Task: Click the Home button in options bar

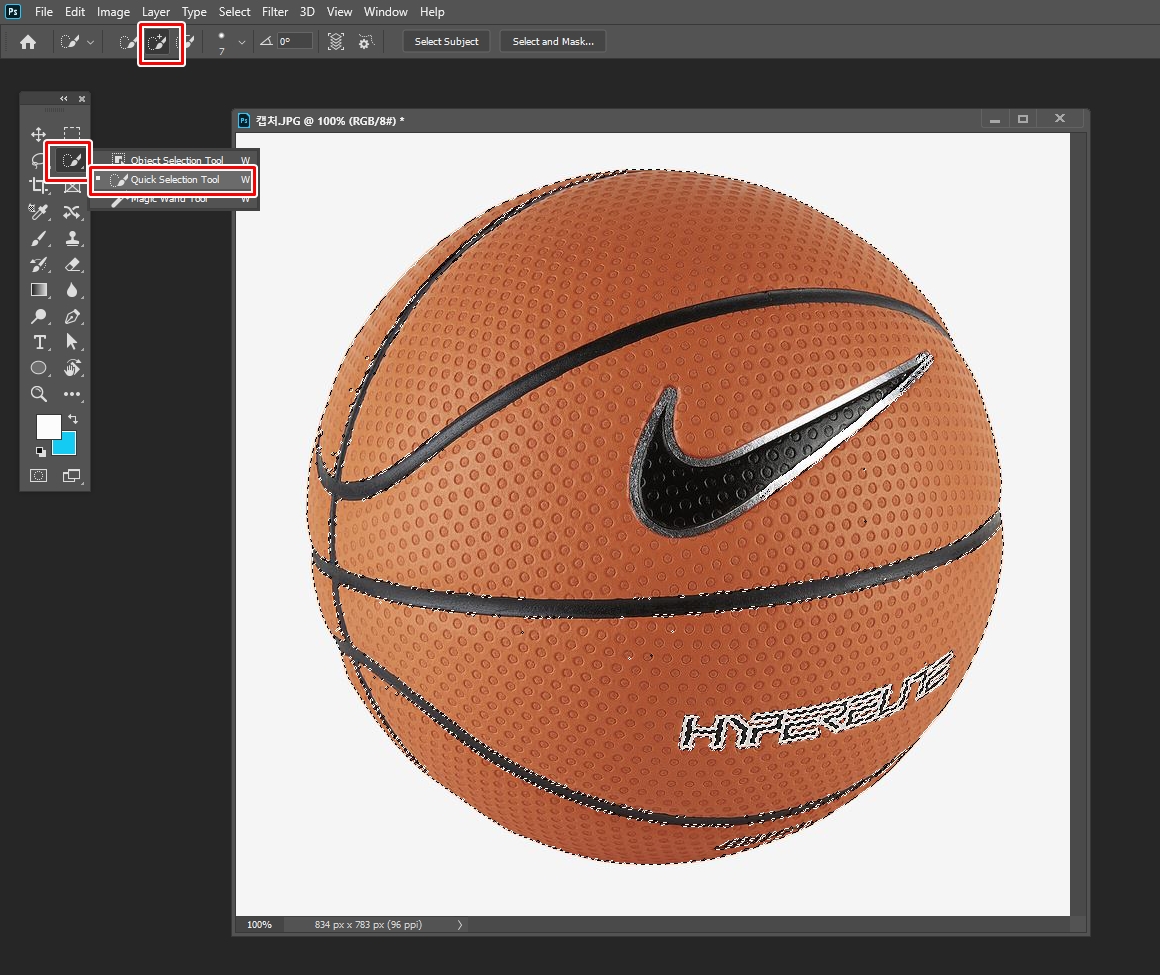Action: coord(28,42)
